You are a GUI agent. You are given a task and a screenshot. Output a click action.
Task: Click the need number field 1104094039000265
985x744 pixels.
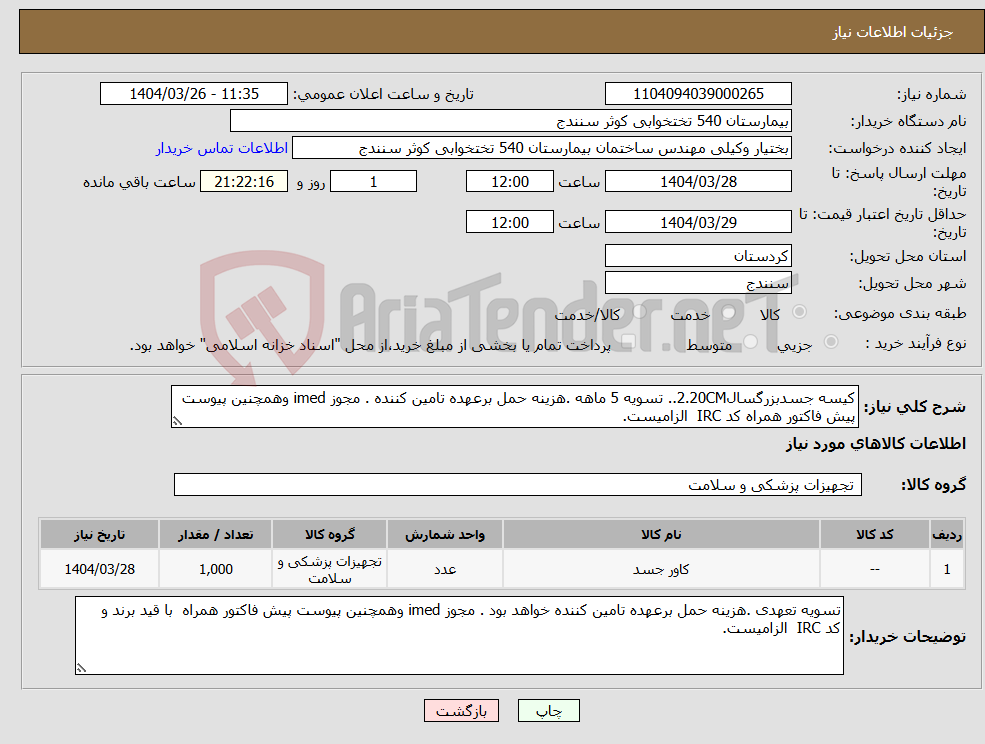[698, 94]
